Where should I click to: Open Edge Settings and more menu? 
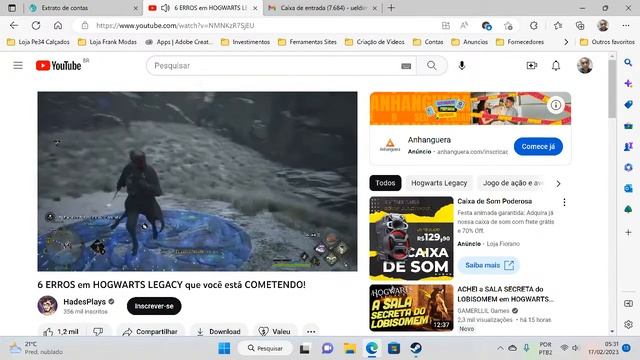click(x=626, y=26)
